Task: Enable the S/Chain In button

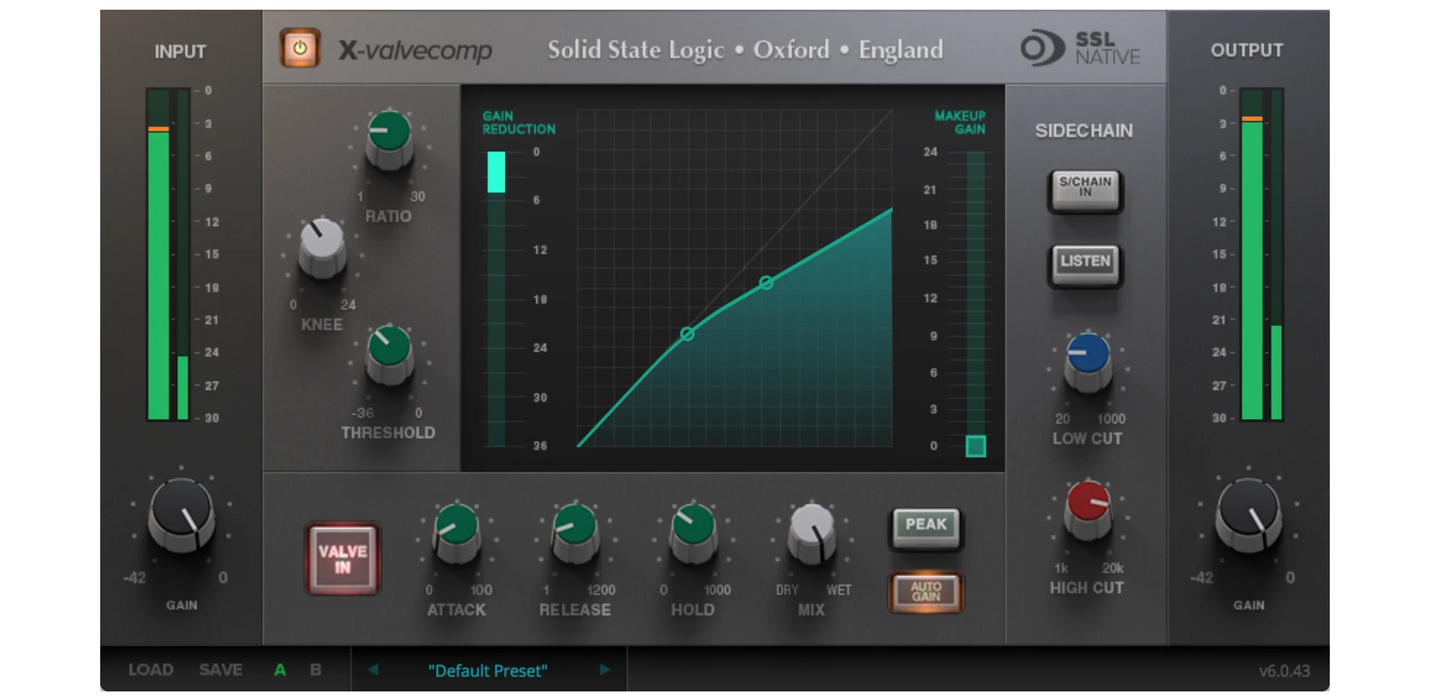Action: click(1085, 188)
